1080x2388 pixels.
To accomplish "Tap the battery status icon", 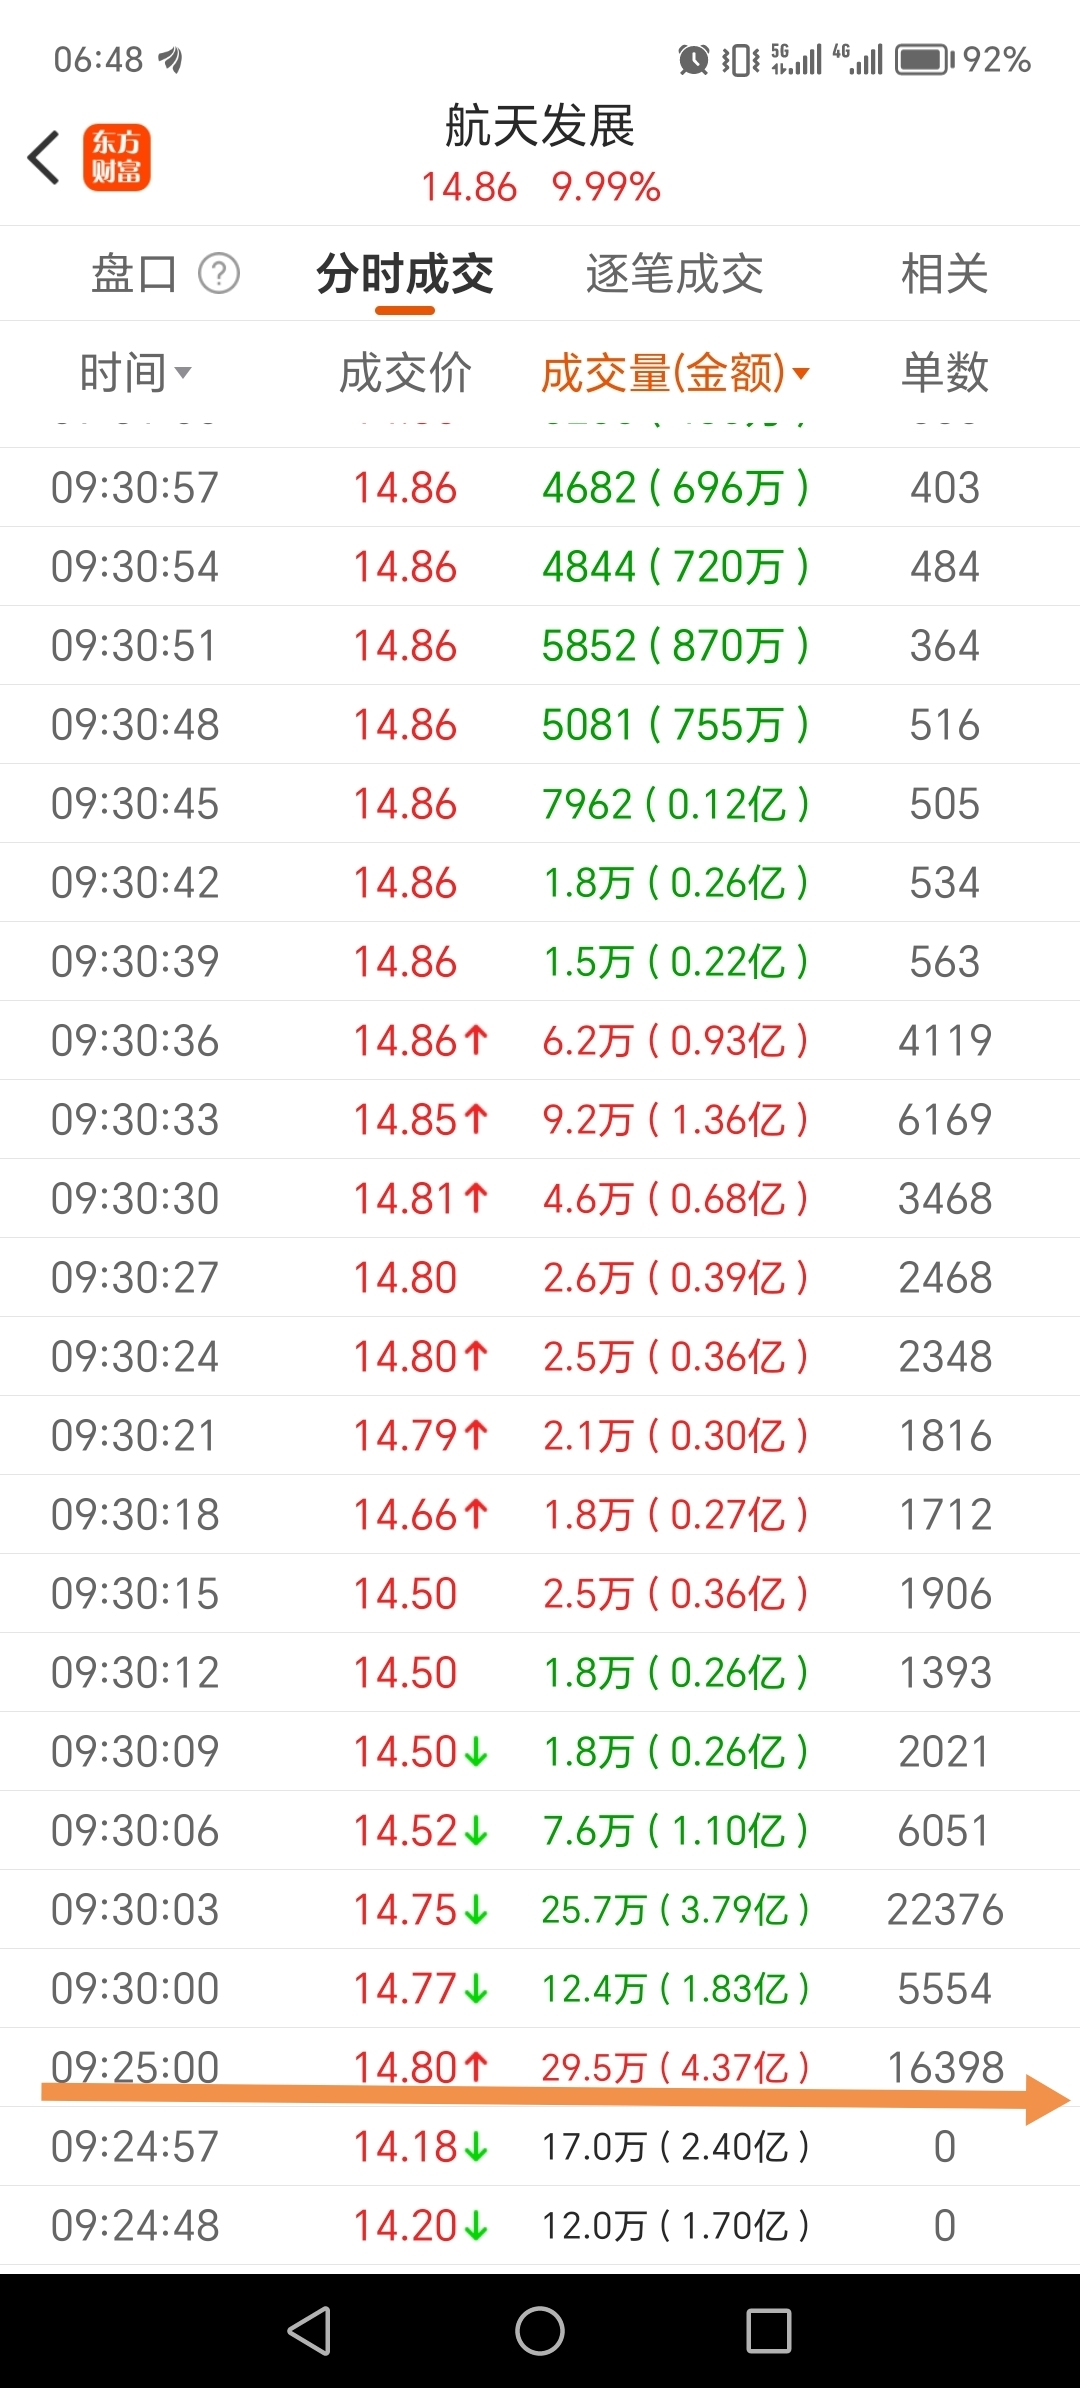I will click(x=923, y=60).
